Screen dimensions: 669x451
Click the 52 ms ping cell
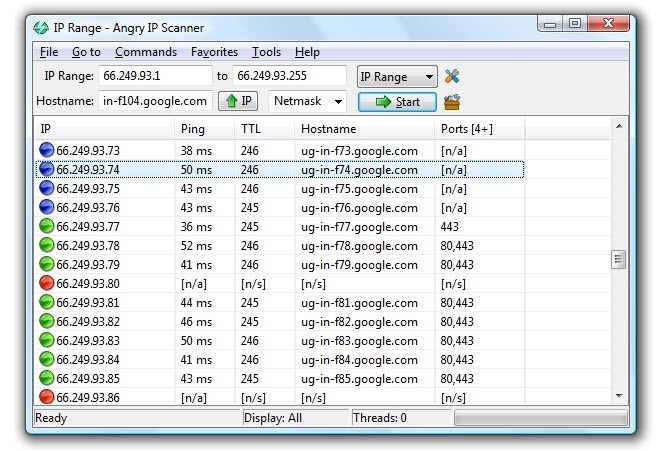click(196, 246)
